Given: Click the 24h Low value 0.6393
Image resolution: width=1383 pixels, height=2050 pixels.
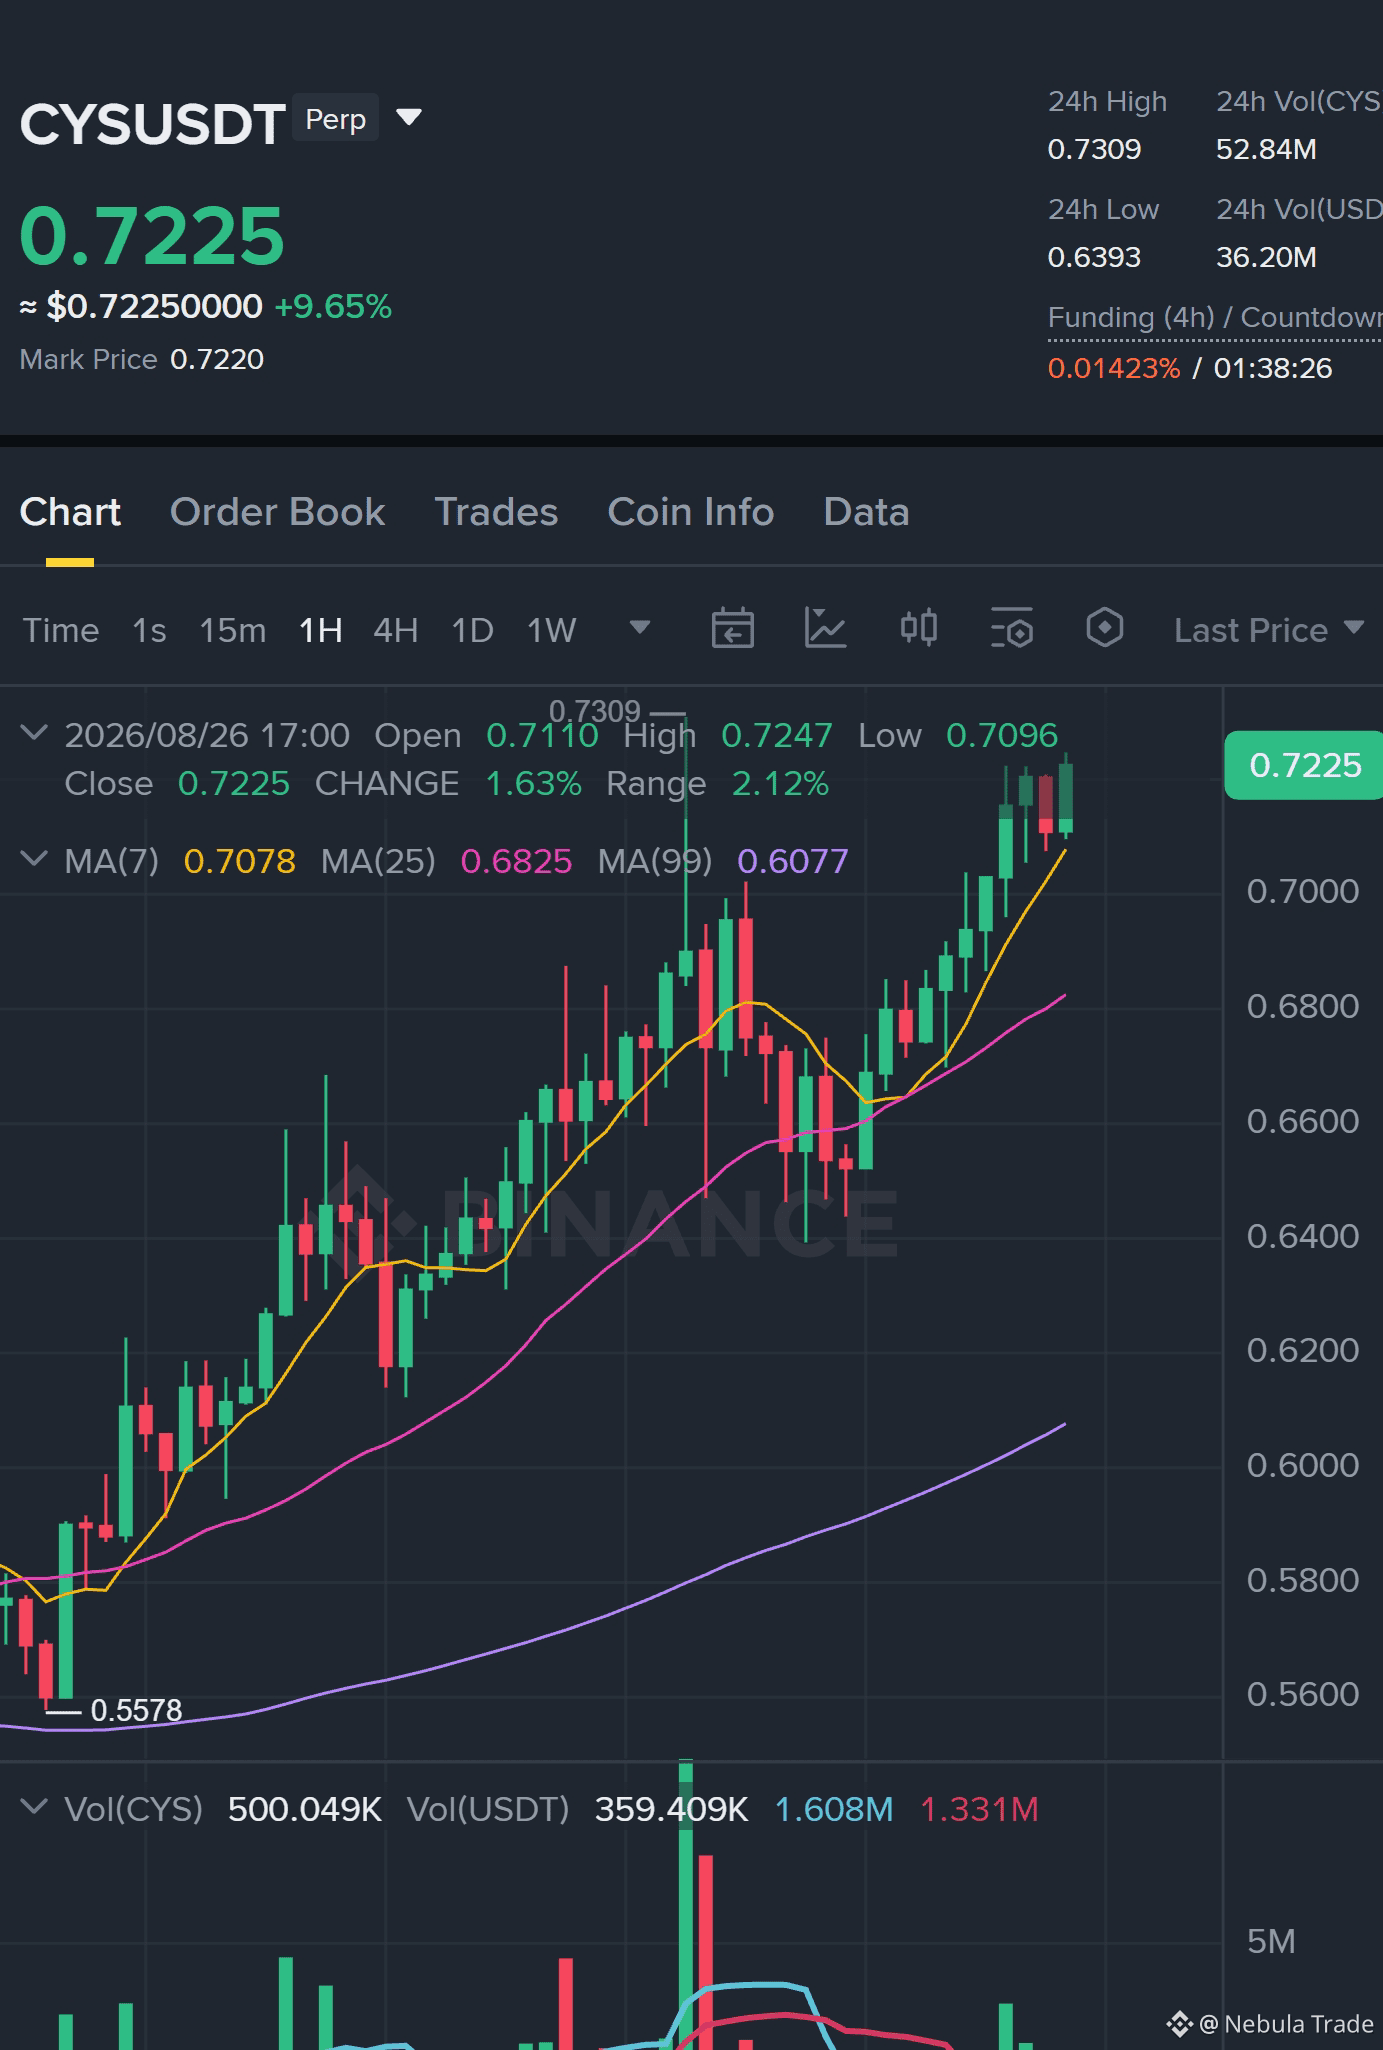Looking at the screenshot, I should [1094, 257].
